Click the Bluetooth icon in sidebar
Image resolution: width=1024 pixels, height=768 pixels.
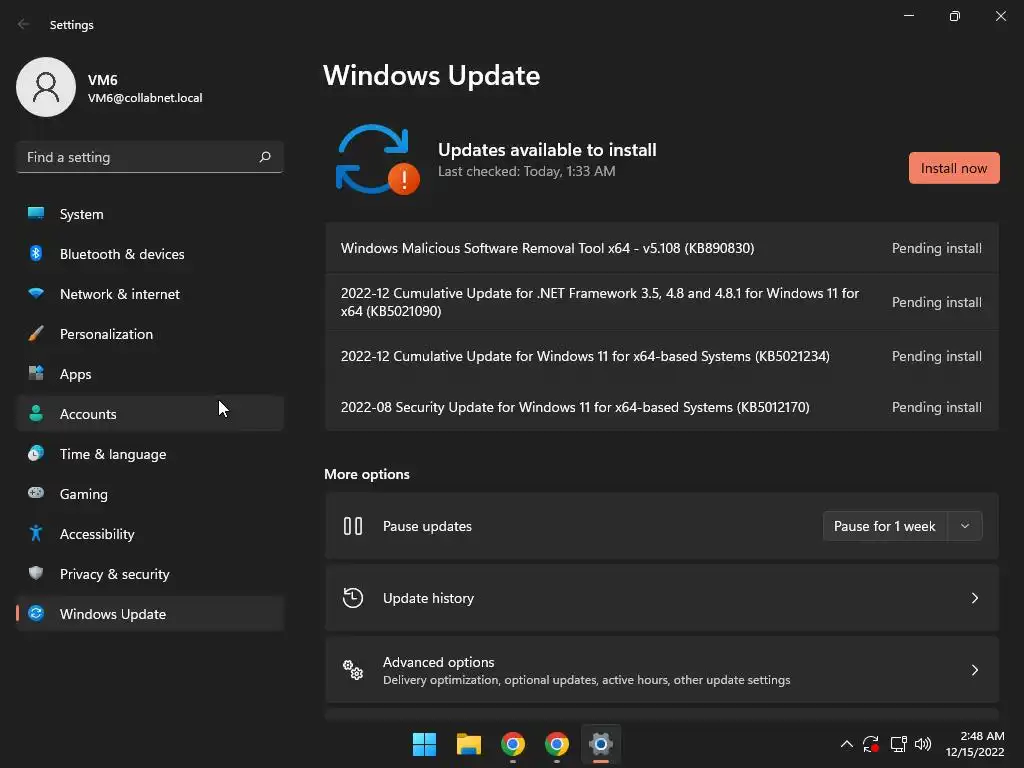point(36,253)
